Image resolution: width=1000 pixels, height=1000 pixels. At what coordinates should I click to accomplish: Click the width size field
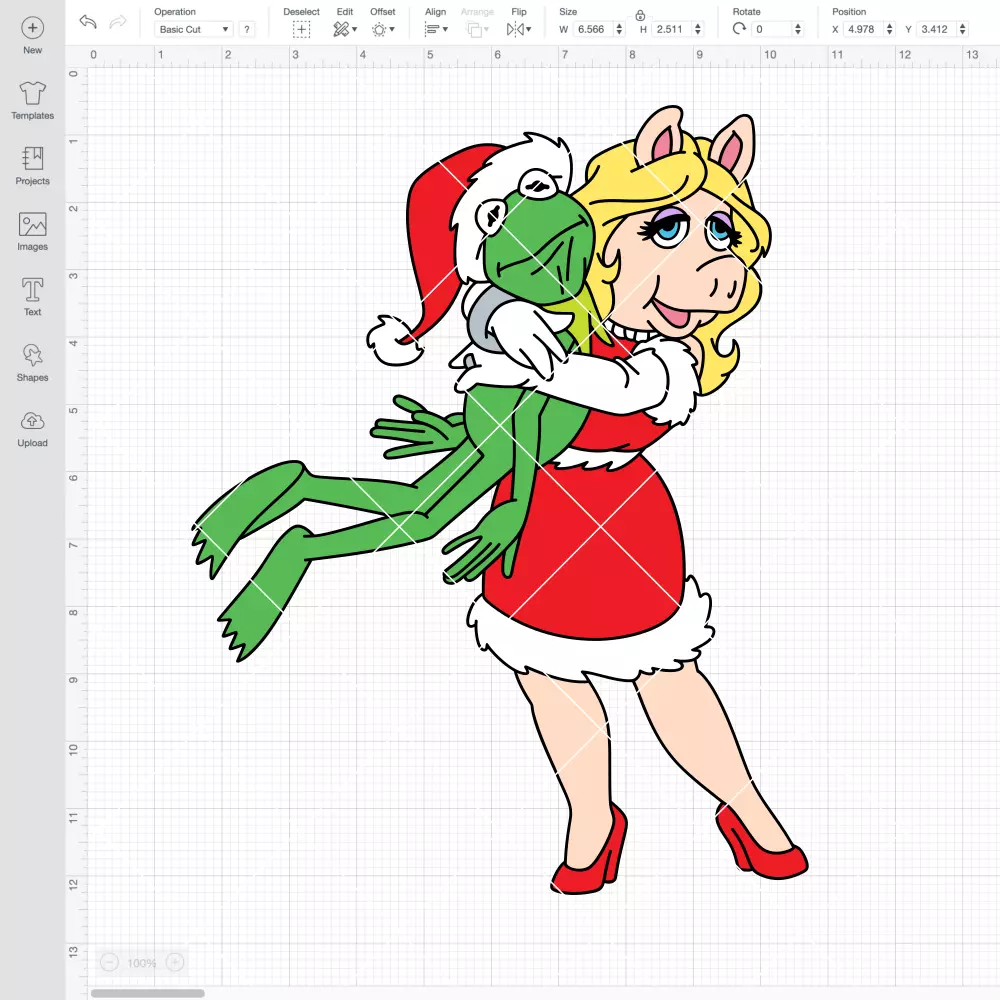593,29
